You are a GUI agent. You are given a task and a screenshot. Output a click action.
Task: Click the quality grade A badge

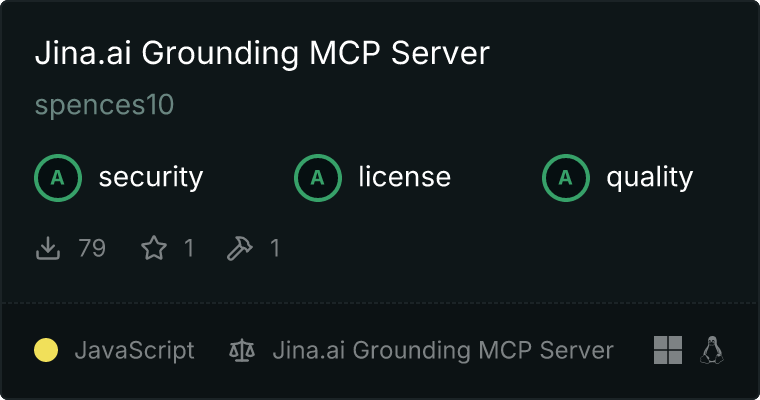pyautogui.click(x=566, y=178)
